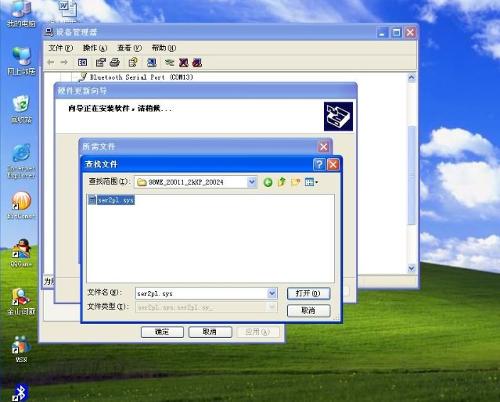Click the Back arrow in Device Manager toolbar

[51, 62]
